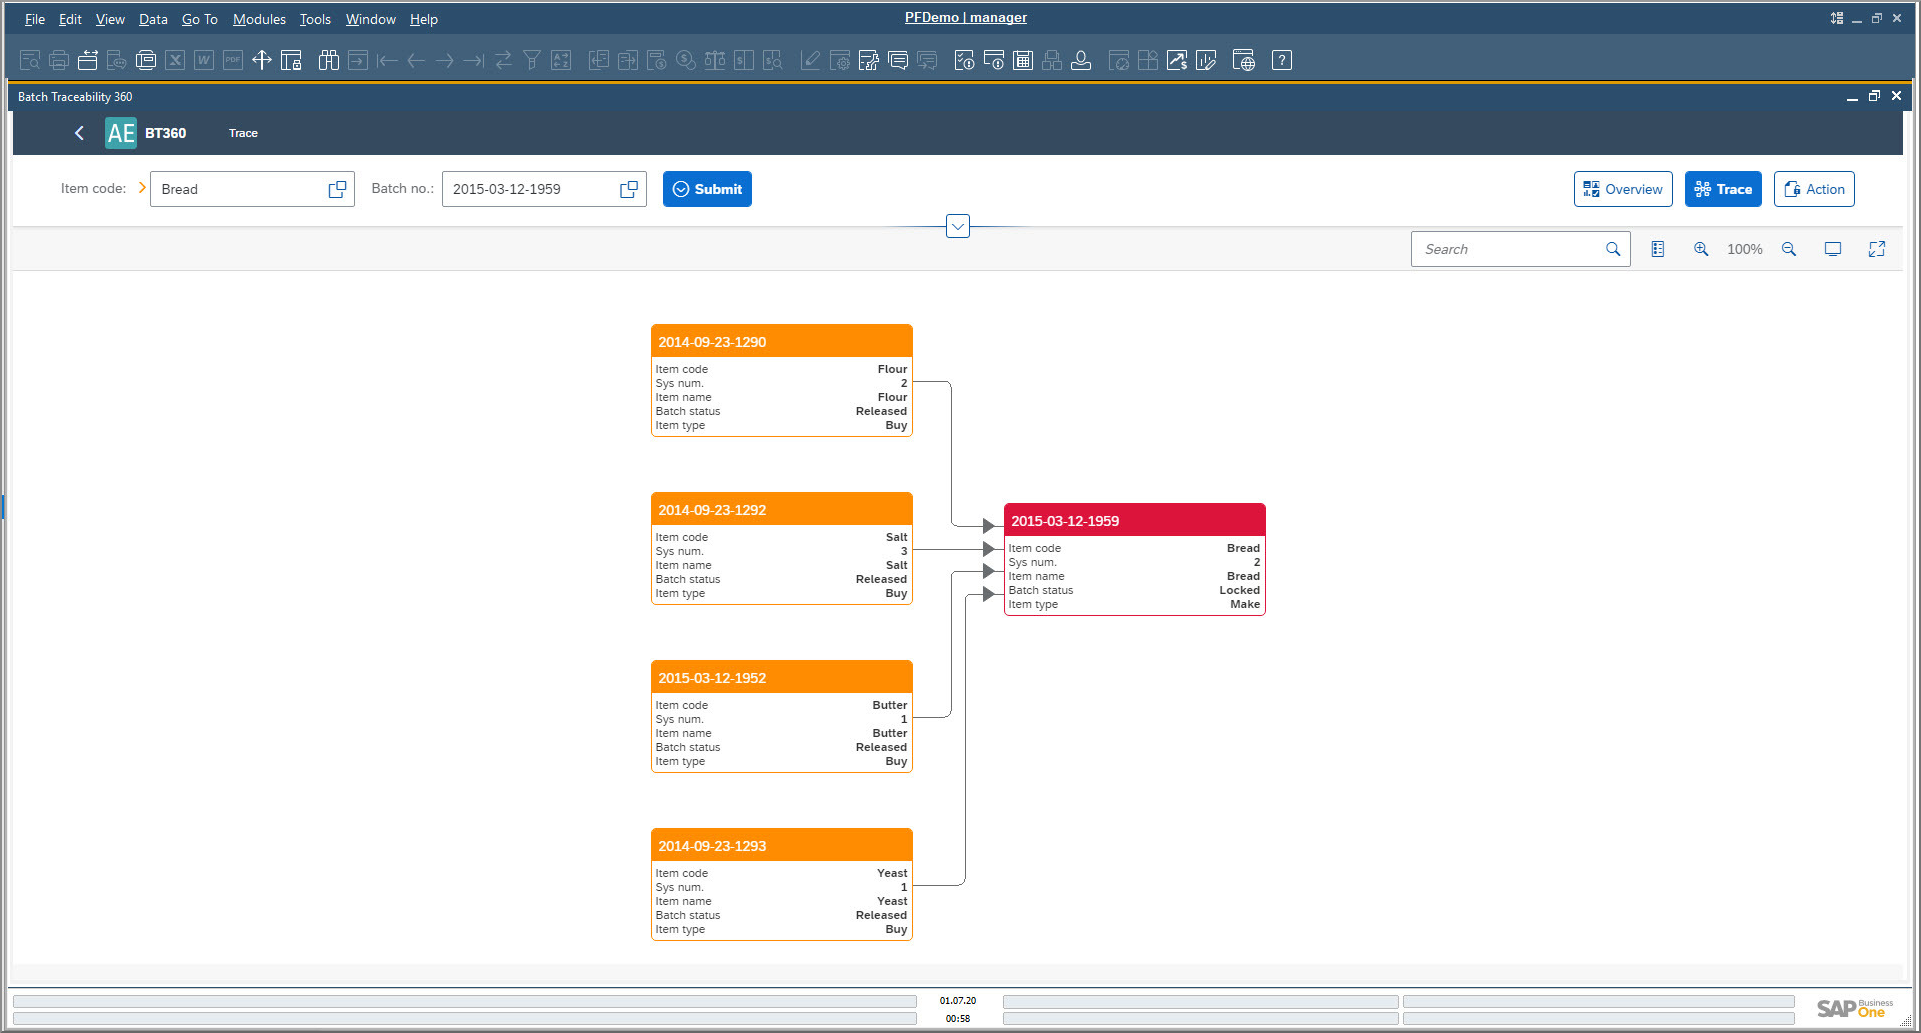The width and height of the screenshot is (1921, 1033).
Task: Open the Go To menu
Action: (200, 19)
